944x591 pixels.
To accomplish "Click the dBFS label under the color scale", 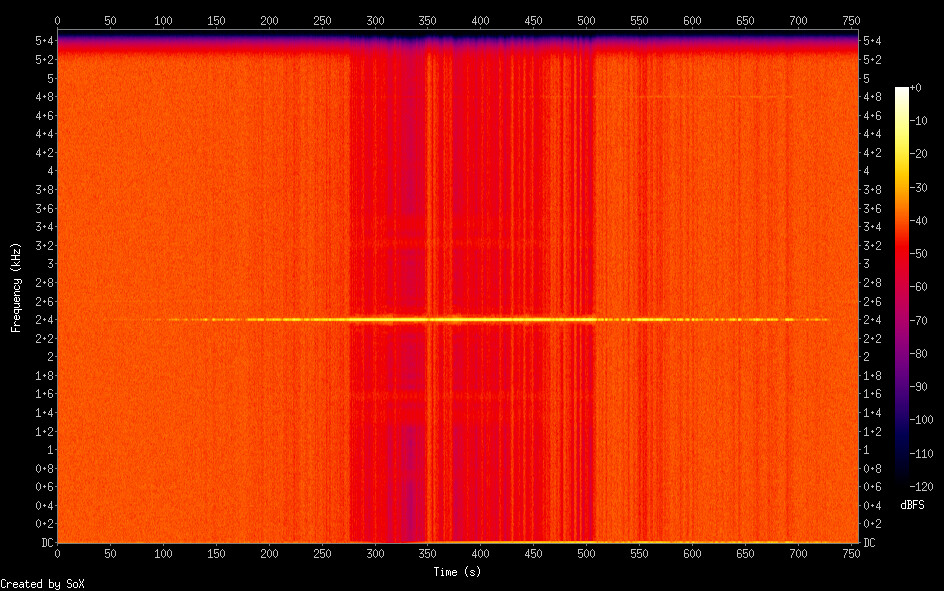I will (x=912, y=505).
